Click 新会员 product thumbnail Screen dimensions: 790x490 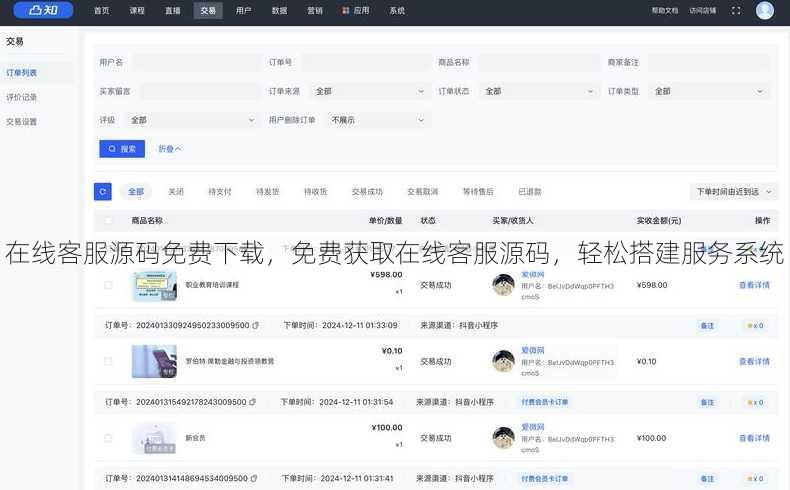[x=154, y=438]
